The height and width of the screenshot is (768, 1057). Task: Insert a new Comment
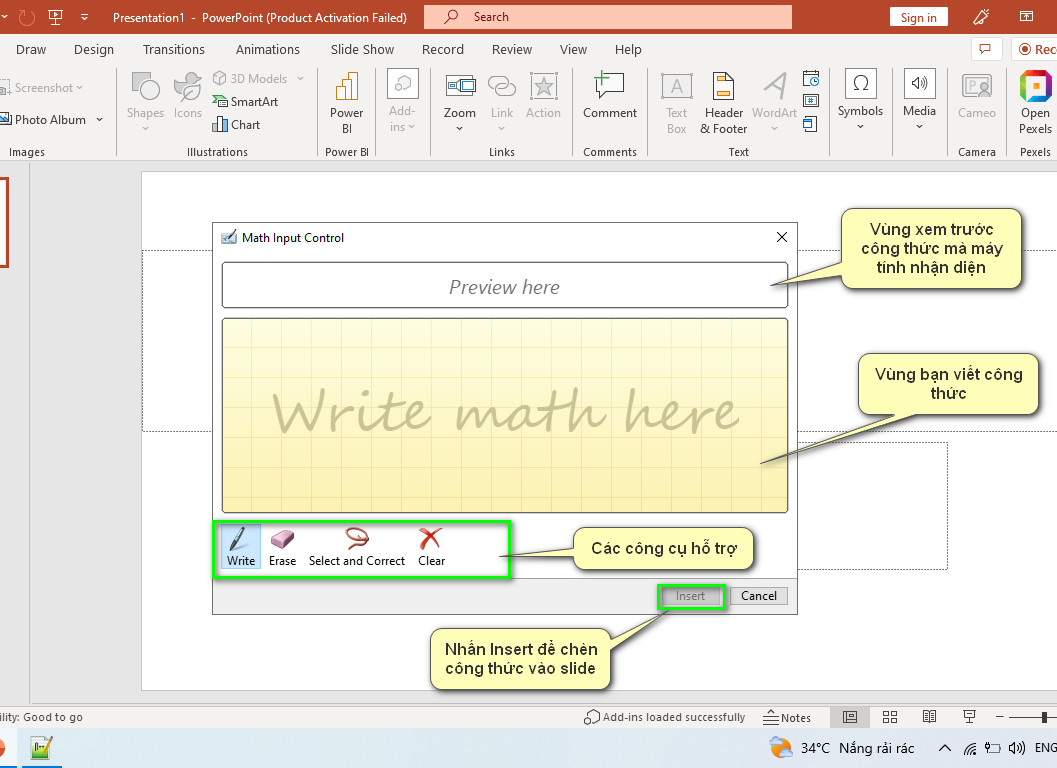[609, 95]
